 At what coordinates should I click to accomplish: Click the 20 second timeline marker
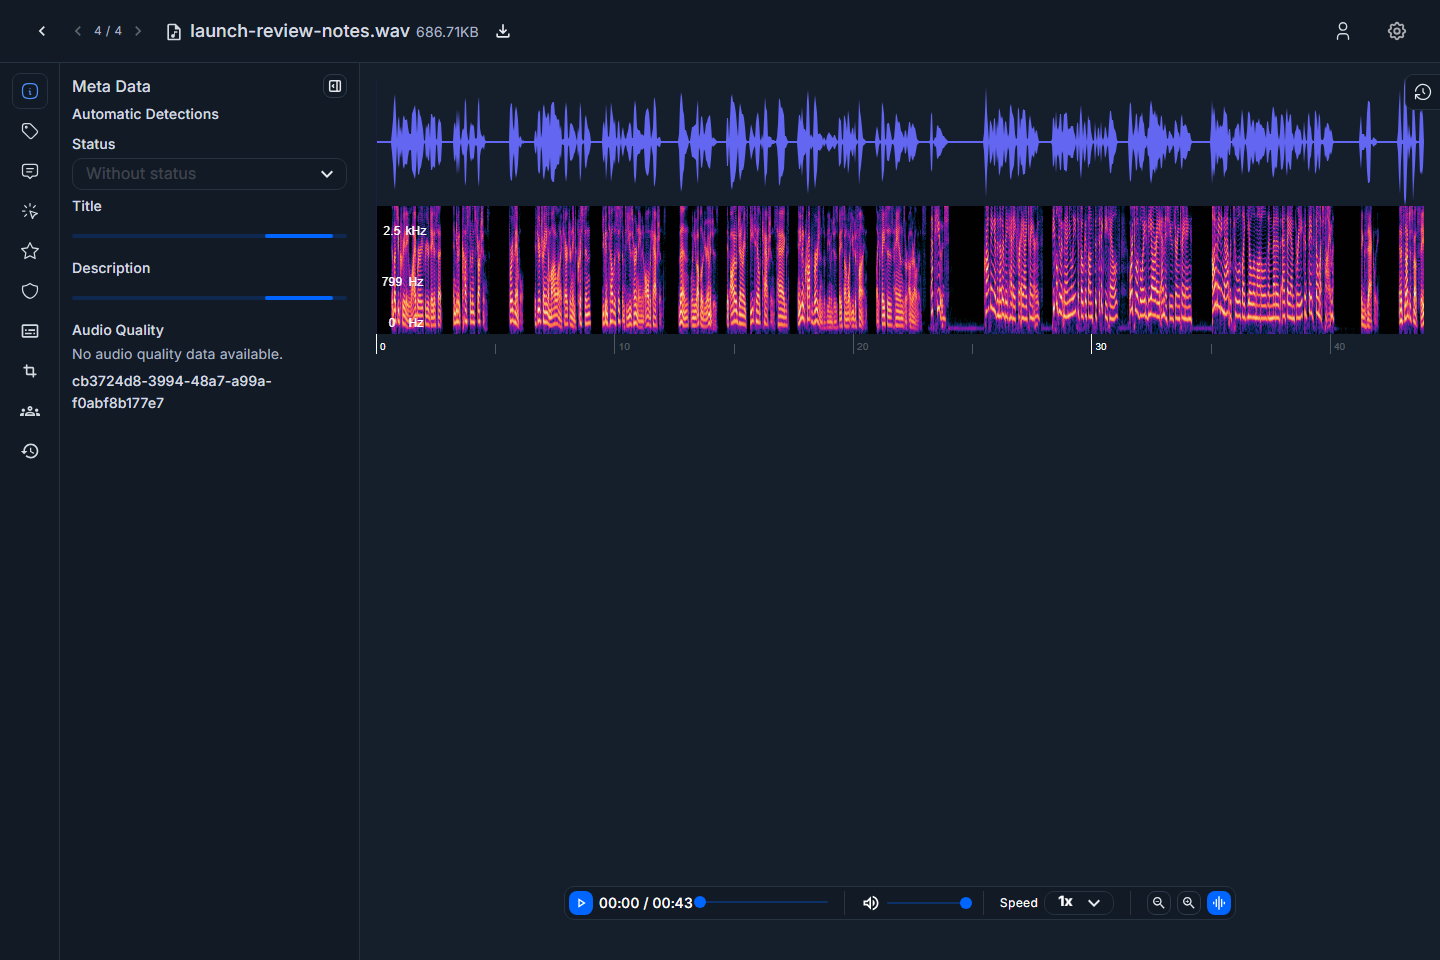point(862,347)
